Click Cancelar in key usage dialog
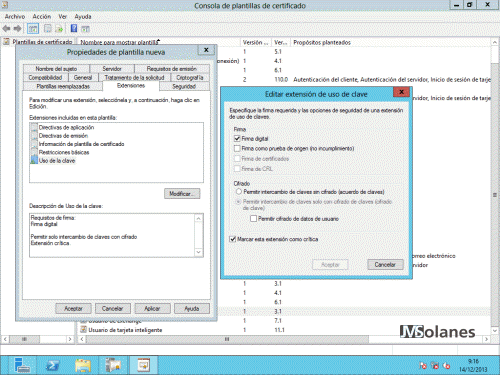The height and width of the screenshot is (375, 500). [x=385, y=264]
